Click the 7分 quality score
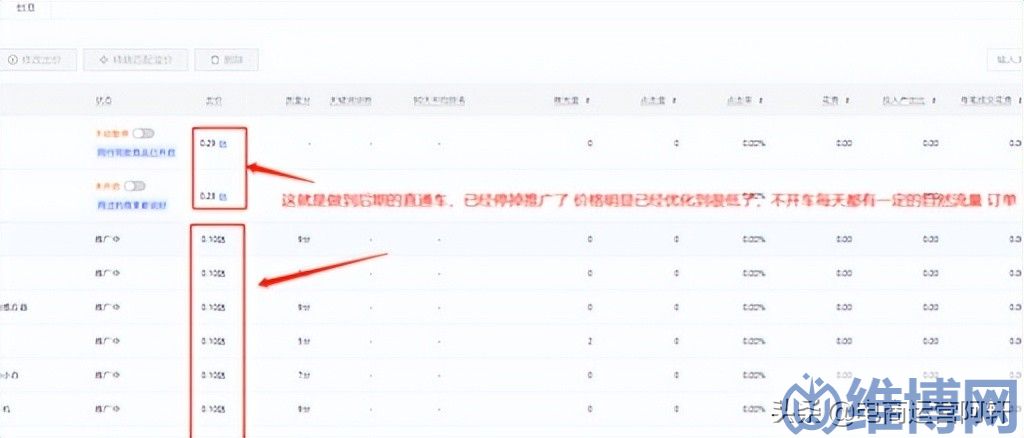Image resolution: width=1024 pixels, height=438 pixels. [304, 375]
